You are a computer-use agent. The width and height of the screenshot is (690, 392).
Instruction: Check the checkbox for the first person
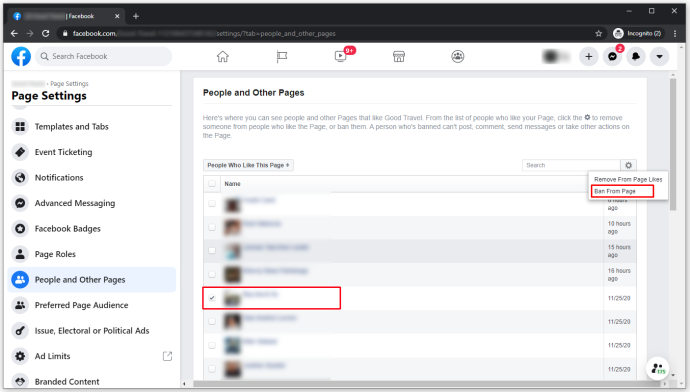point(212,203)
